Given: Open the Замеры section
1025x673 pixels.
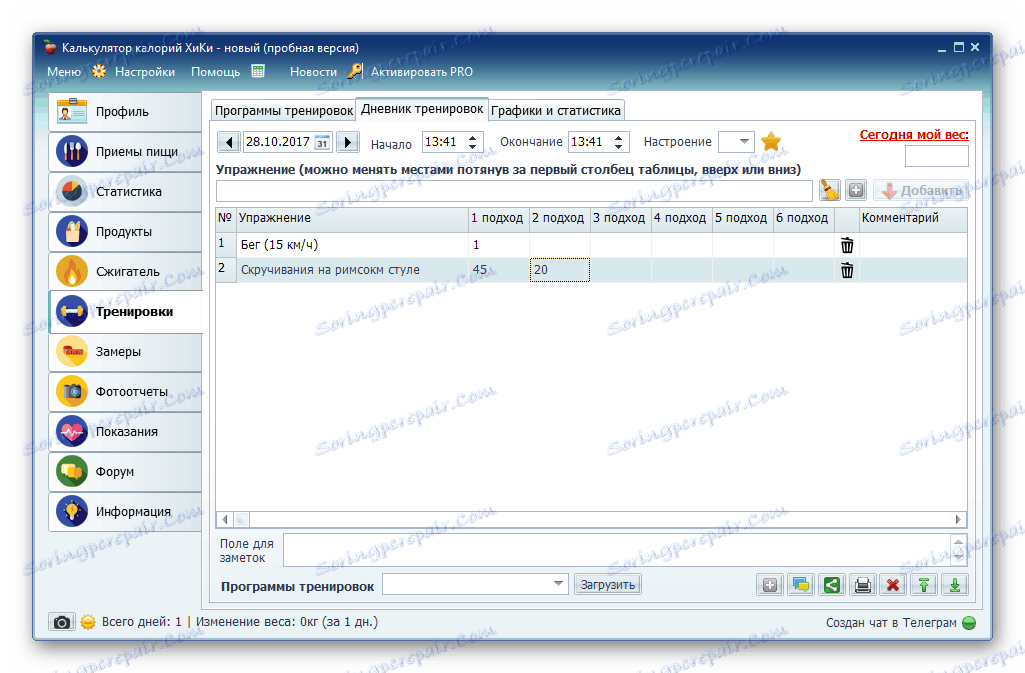Looking at the screenshot, I should 125,352.
